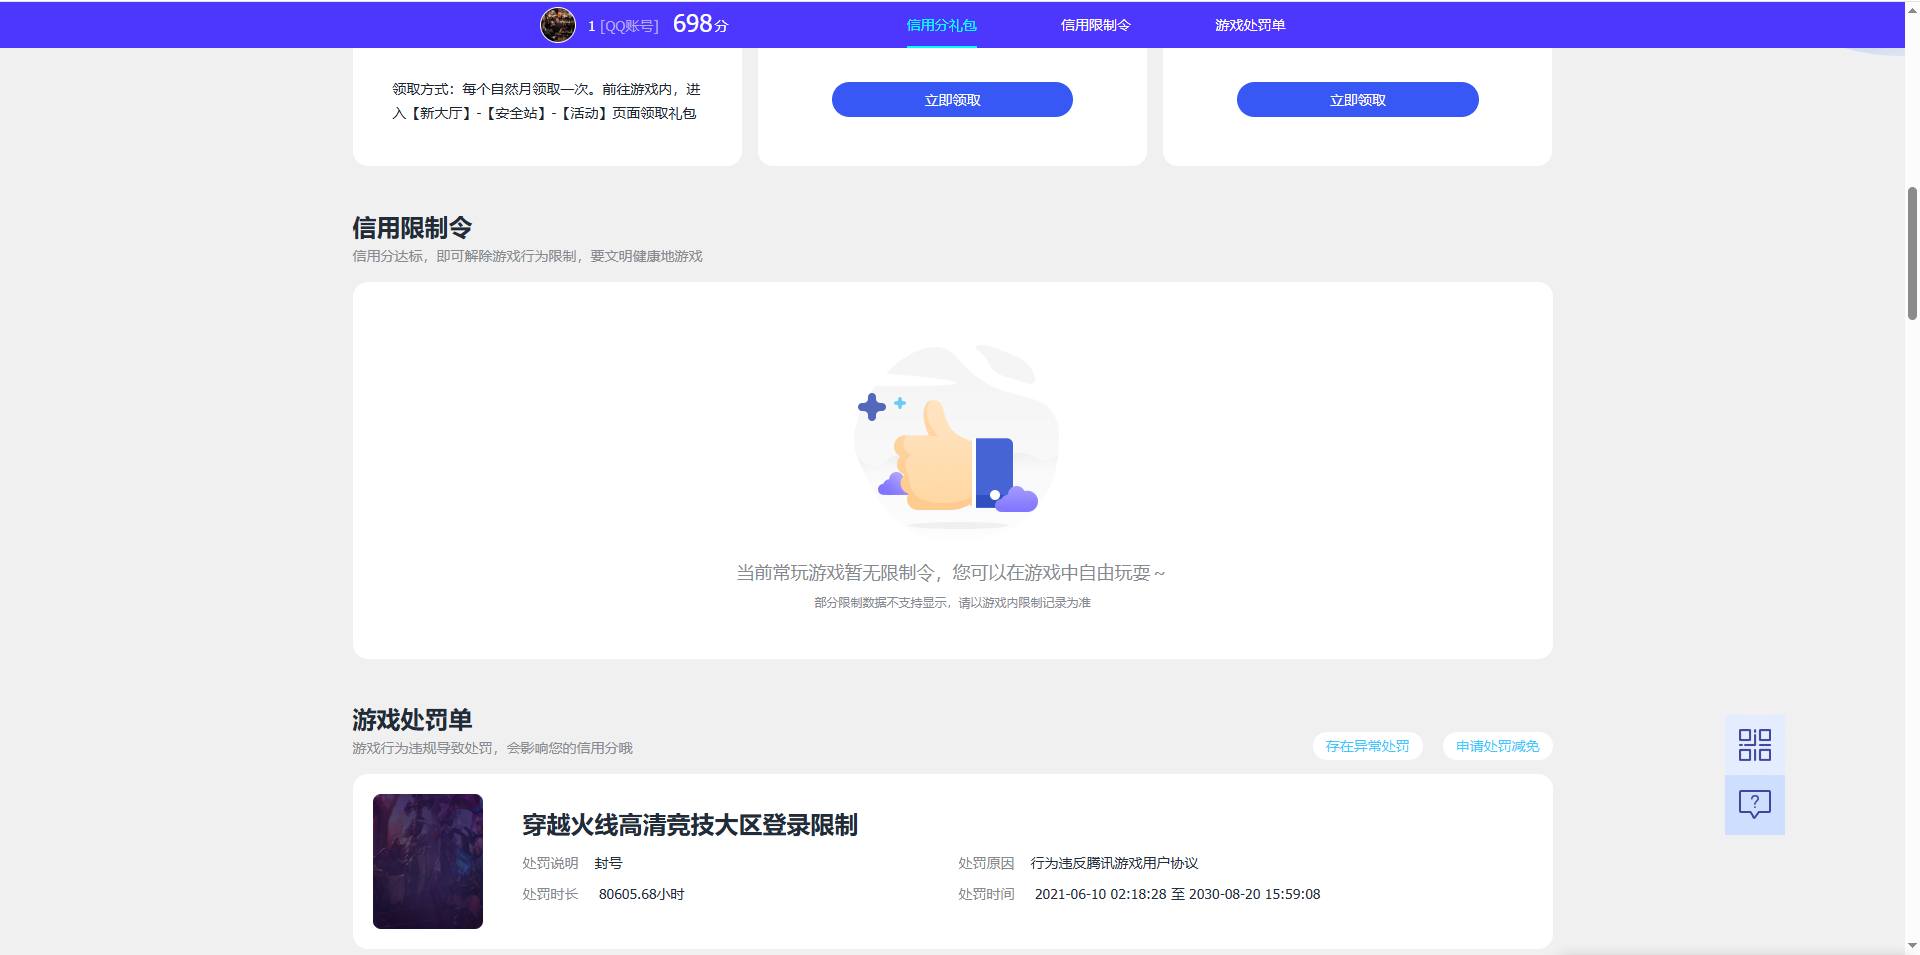This screenshot has height=955, width=1920.
Task: Open 申请处罚减免 link
Action: pos(1497,746)
